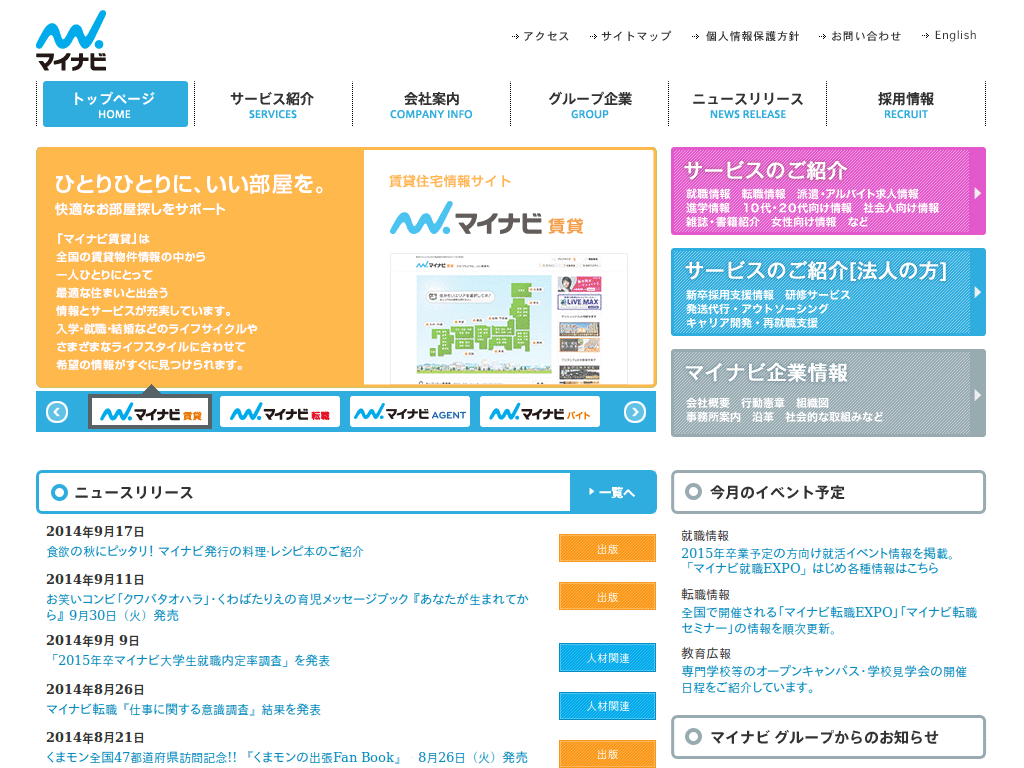This screenshot has height=768, width=1024.
Task: Click the 2014年9月17日 date text
Action: [x=95, y=532]
